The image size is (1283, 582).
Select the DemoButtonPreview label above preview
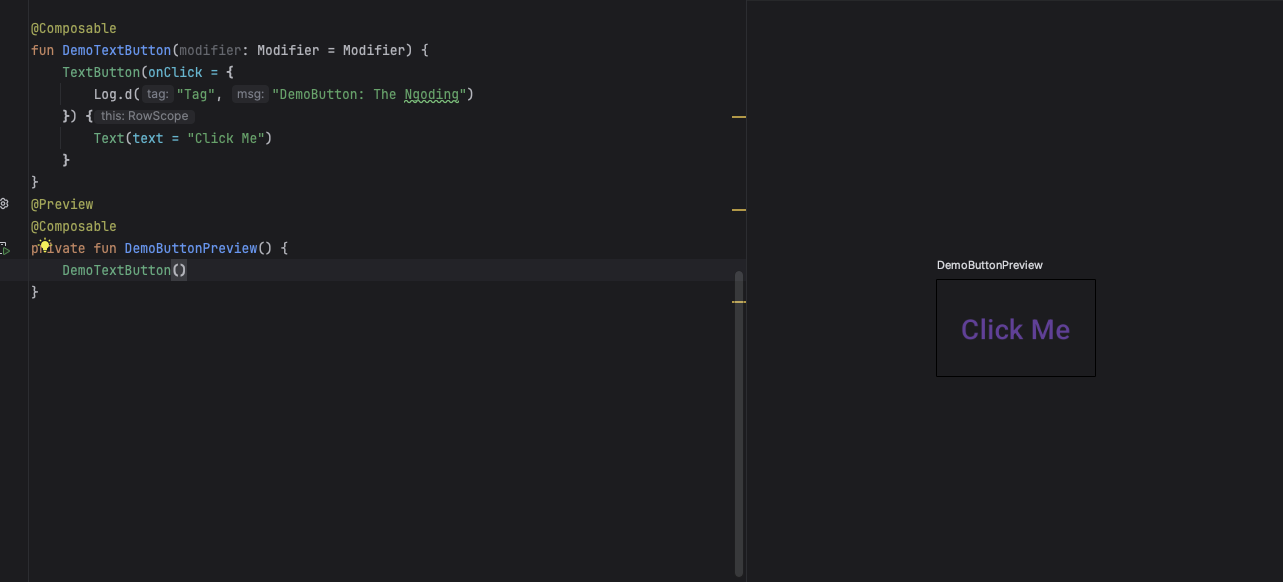pyautogui.click(x=989, y=265)
